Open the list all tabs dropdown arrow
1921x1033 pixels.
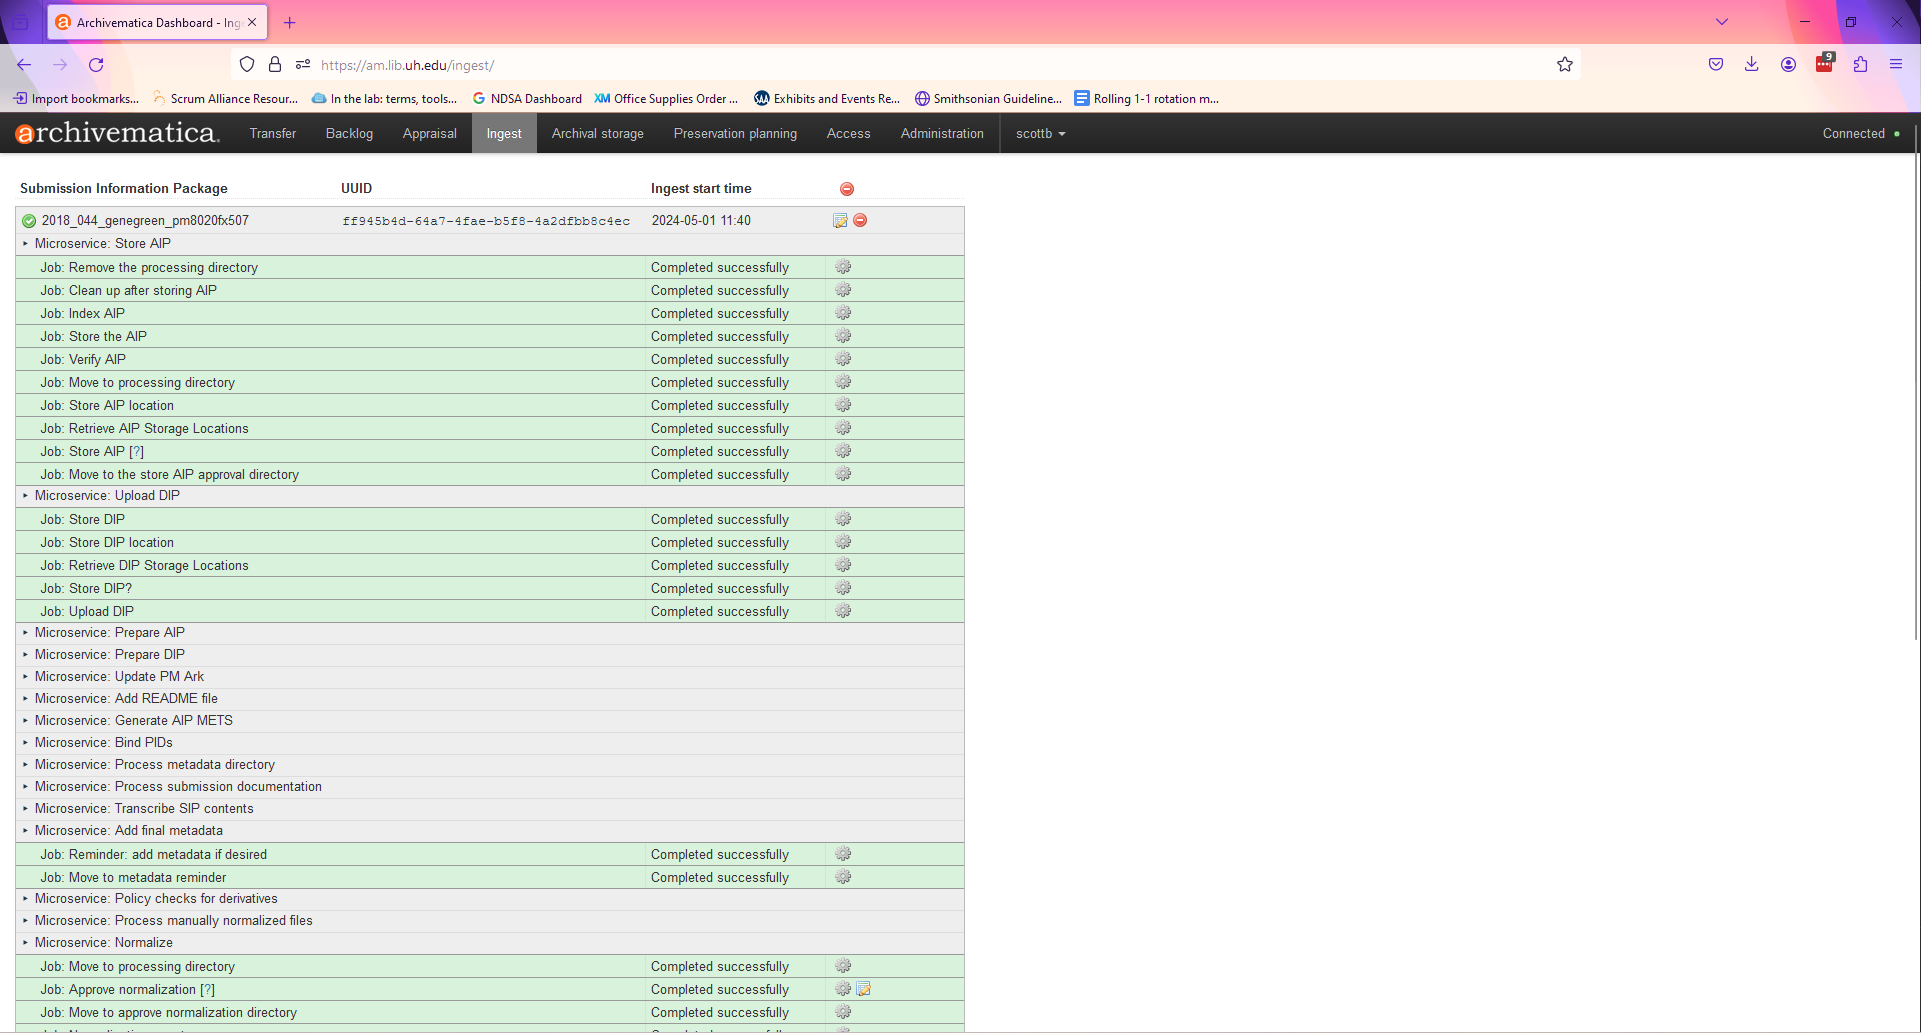(1722, 22)
